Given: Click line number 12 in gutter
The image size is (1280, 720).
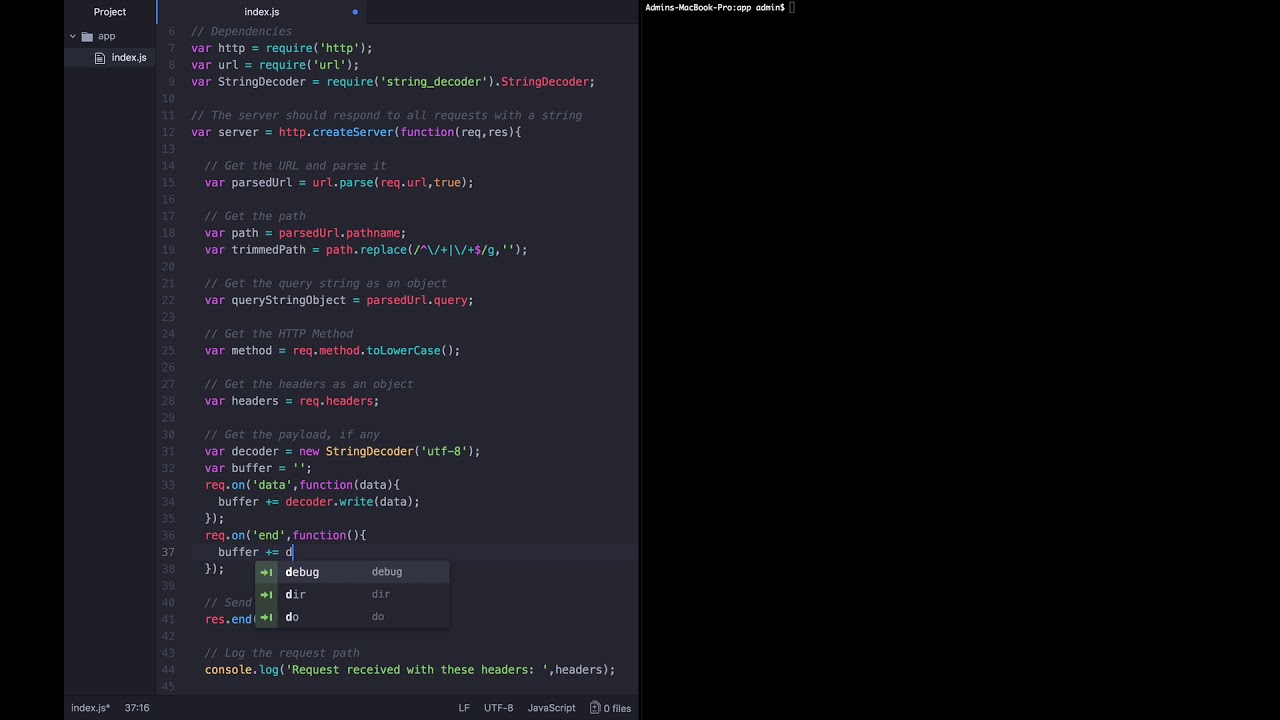Looking at the screenshot, I should (x=169, y=132).
